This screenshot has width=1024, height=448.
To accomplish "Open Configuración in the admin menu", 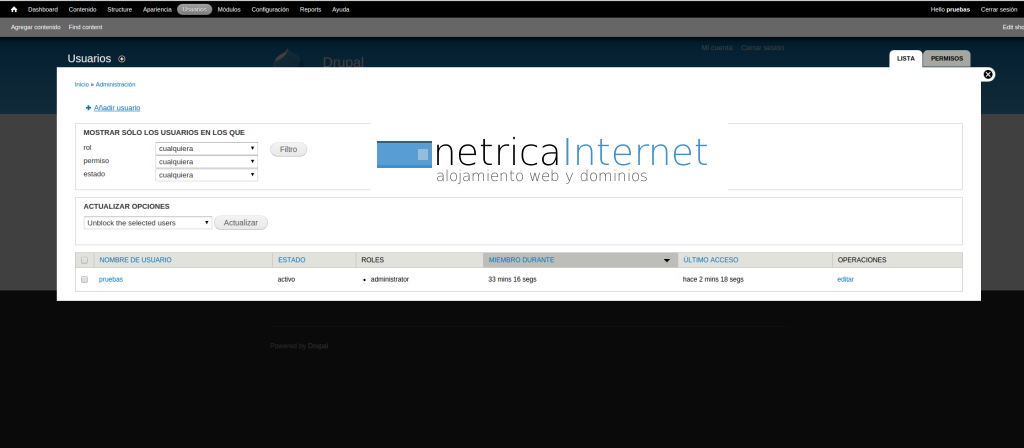I will coord(270,10).
